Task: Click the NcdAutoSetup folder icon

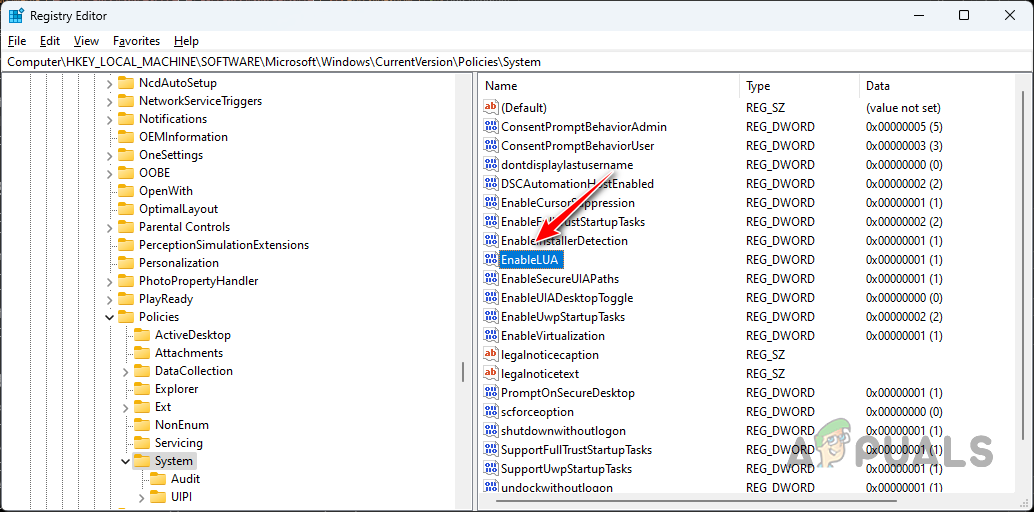Action: tap(126, 83)
